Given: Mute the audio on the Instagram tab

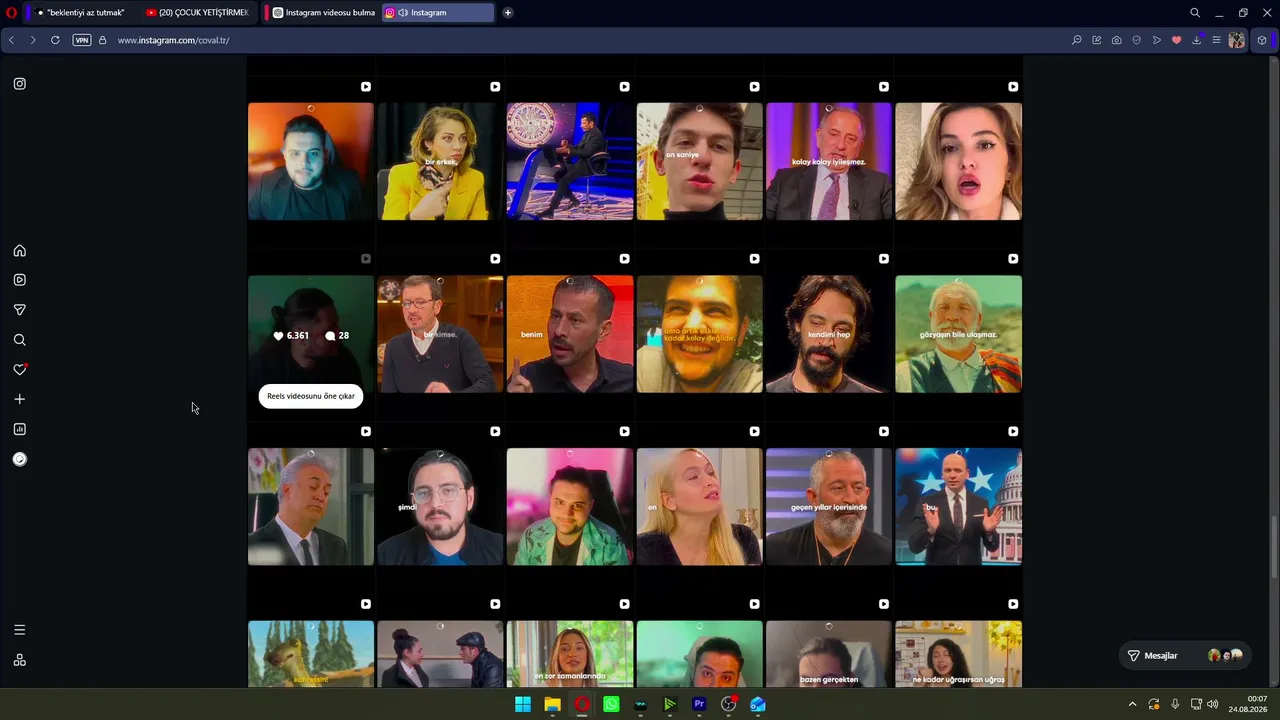Looking at the screenshot, I should [403, 13].
